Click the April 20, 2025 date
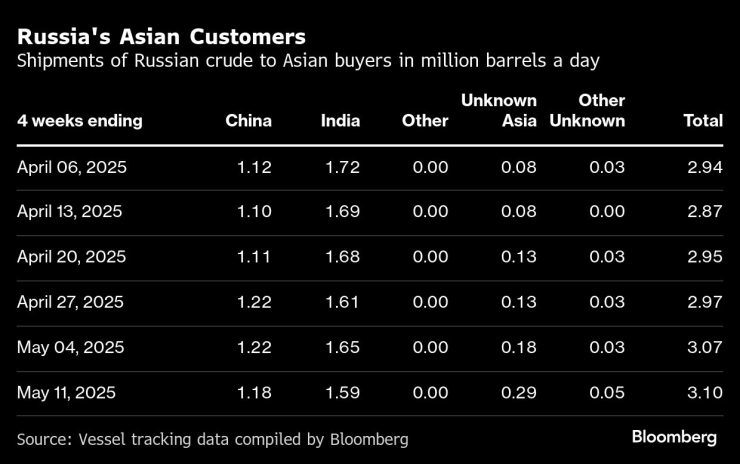The height and width of the screenshot is (464, 740). (72, 257)
